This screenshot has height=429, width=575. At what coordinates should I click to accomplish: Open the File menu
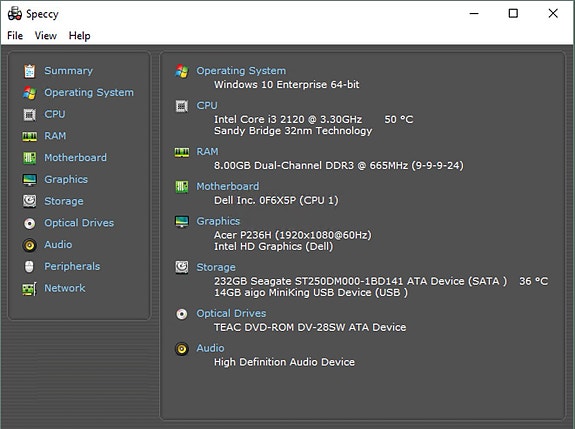tap(15, 36)
